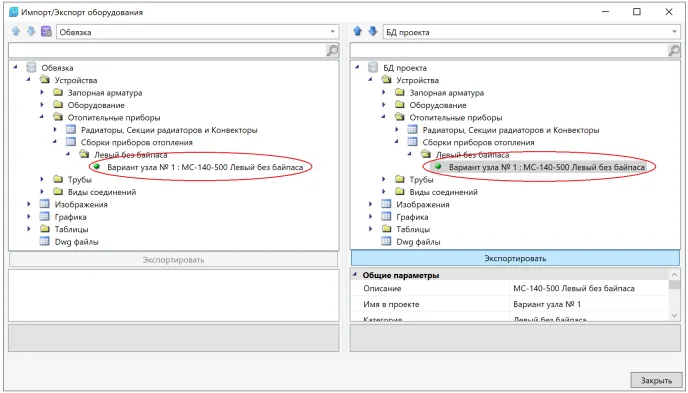
Task: Click the down arrow icon in right panel toolbar
Action: [x=373, y=32]
